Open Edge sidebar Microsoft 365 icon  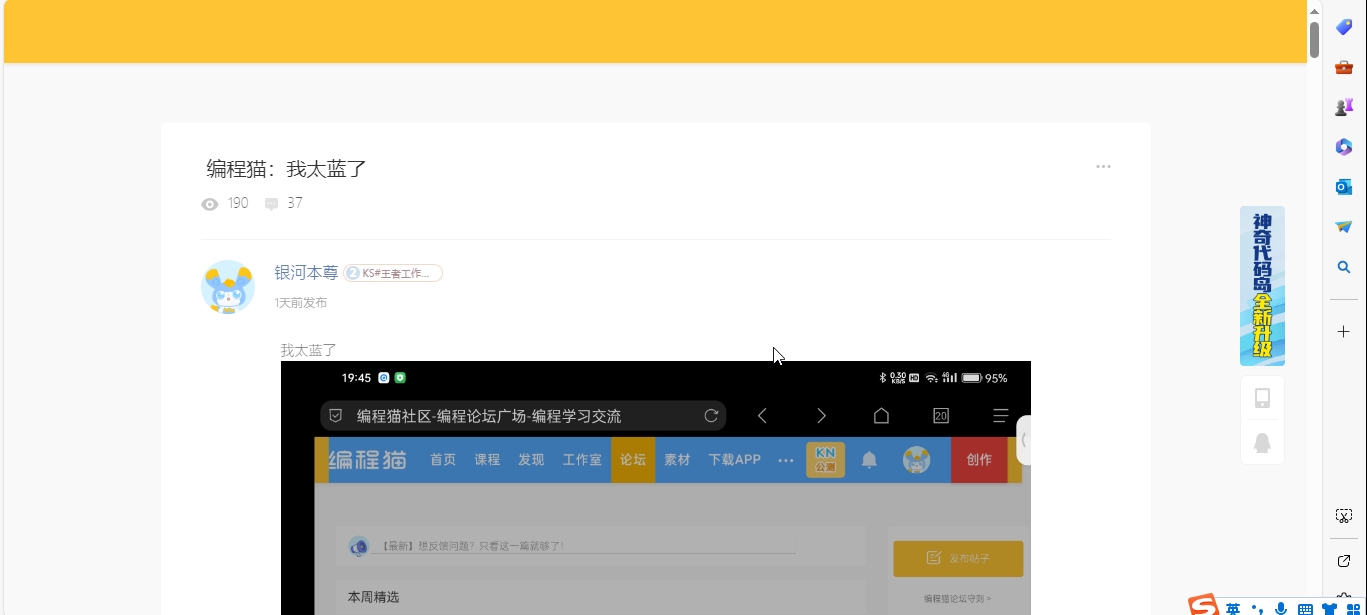(x=1344, y=147)
